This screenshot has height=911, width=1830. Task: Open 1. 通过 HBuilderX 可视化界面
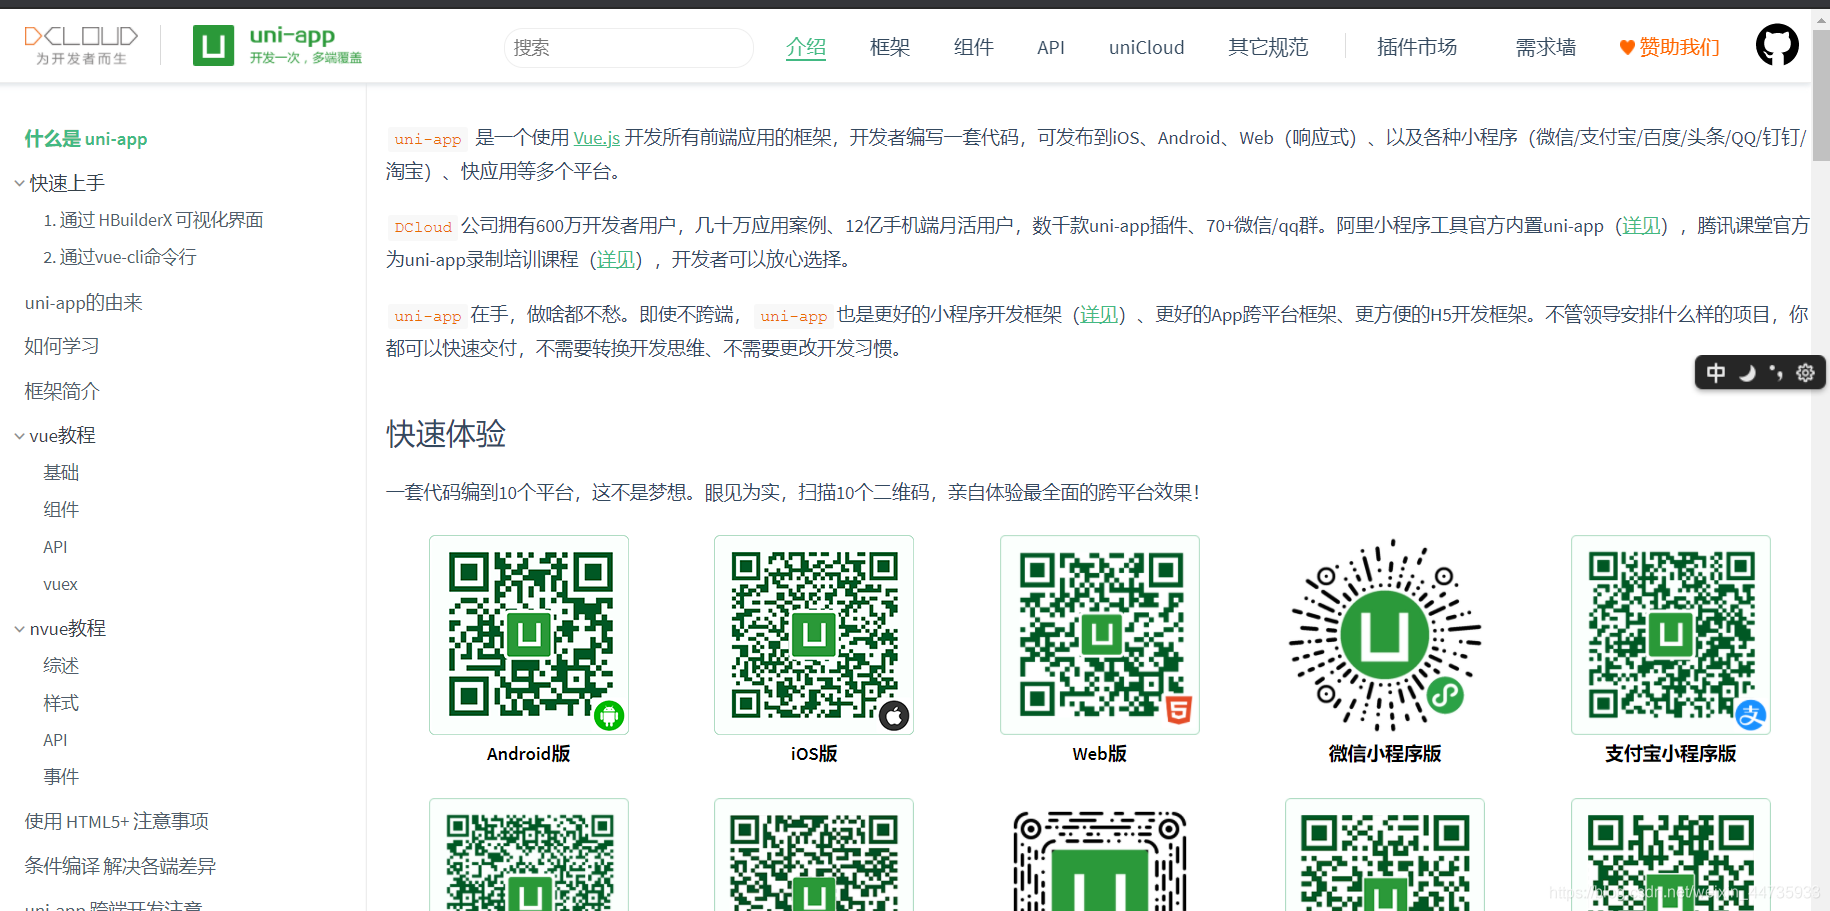point(153,220)
